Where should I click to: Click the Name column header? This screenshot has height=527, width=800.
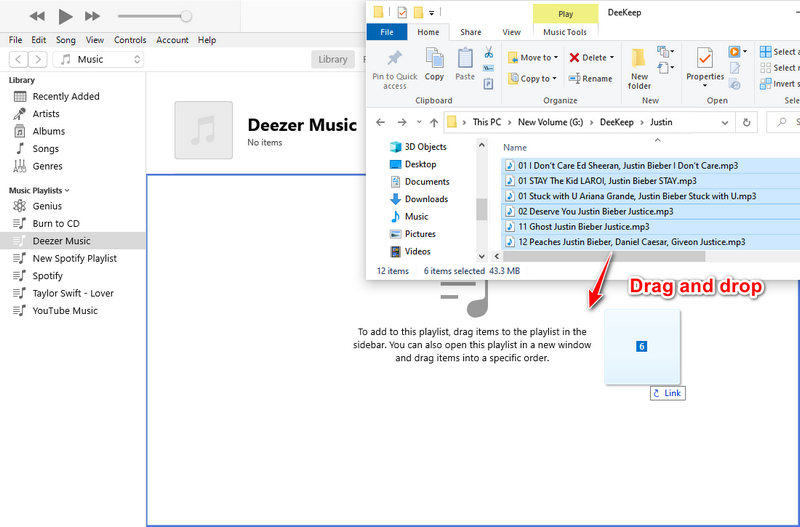coord(515,147)
